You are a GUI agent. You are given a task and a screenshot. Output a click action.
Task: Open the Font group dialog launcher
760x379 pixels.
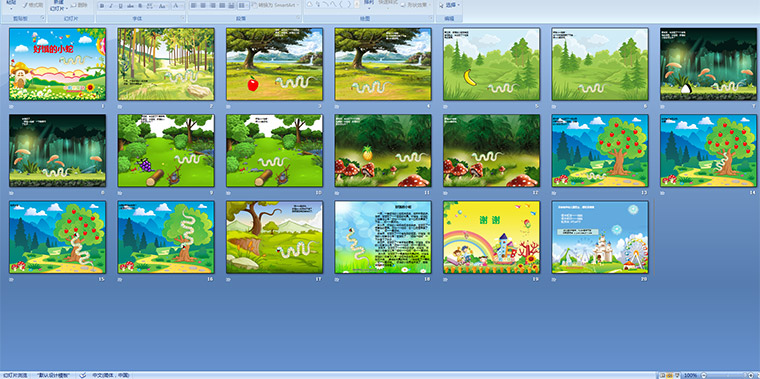point(183,18)
